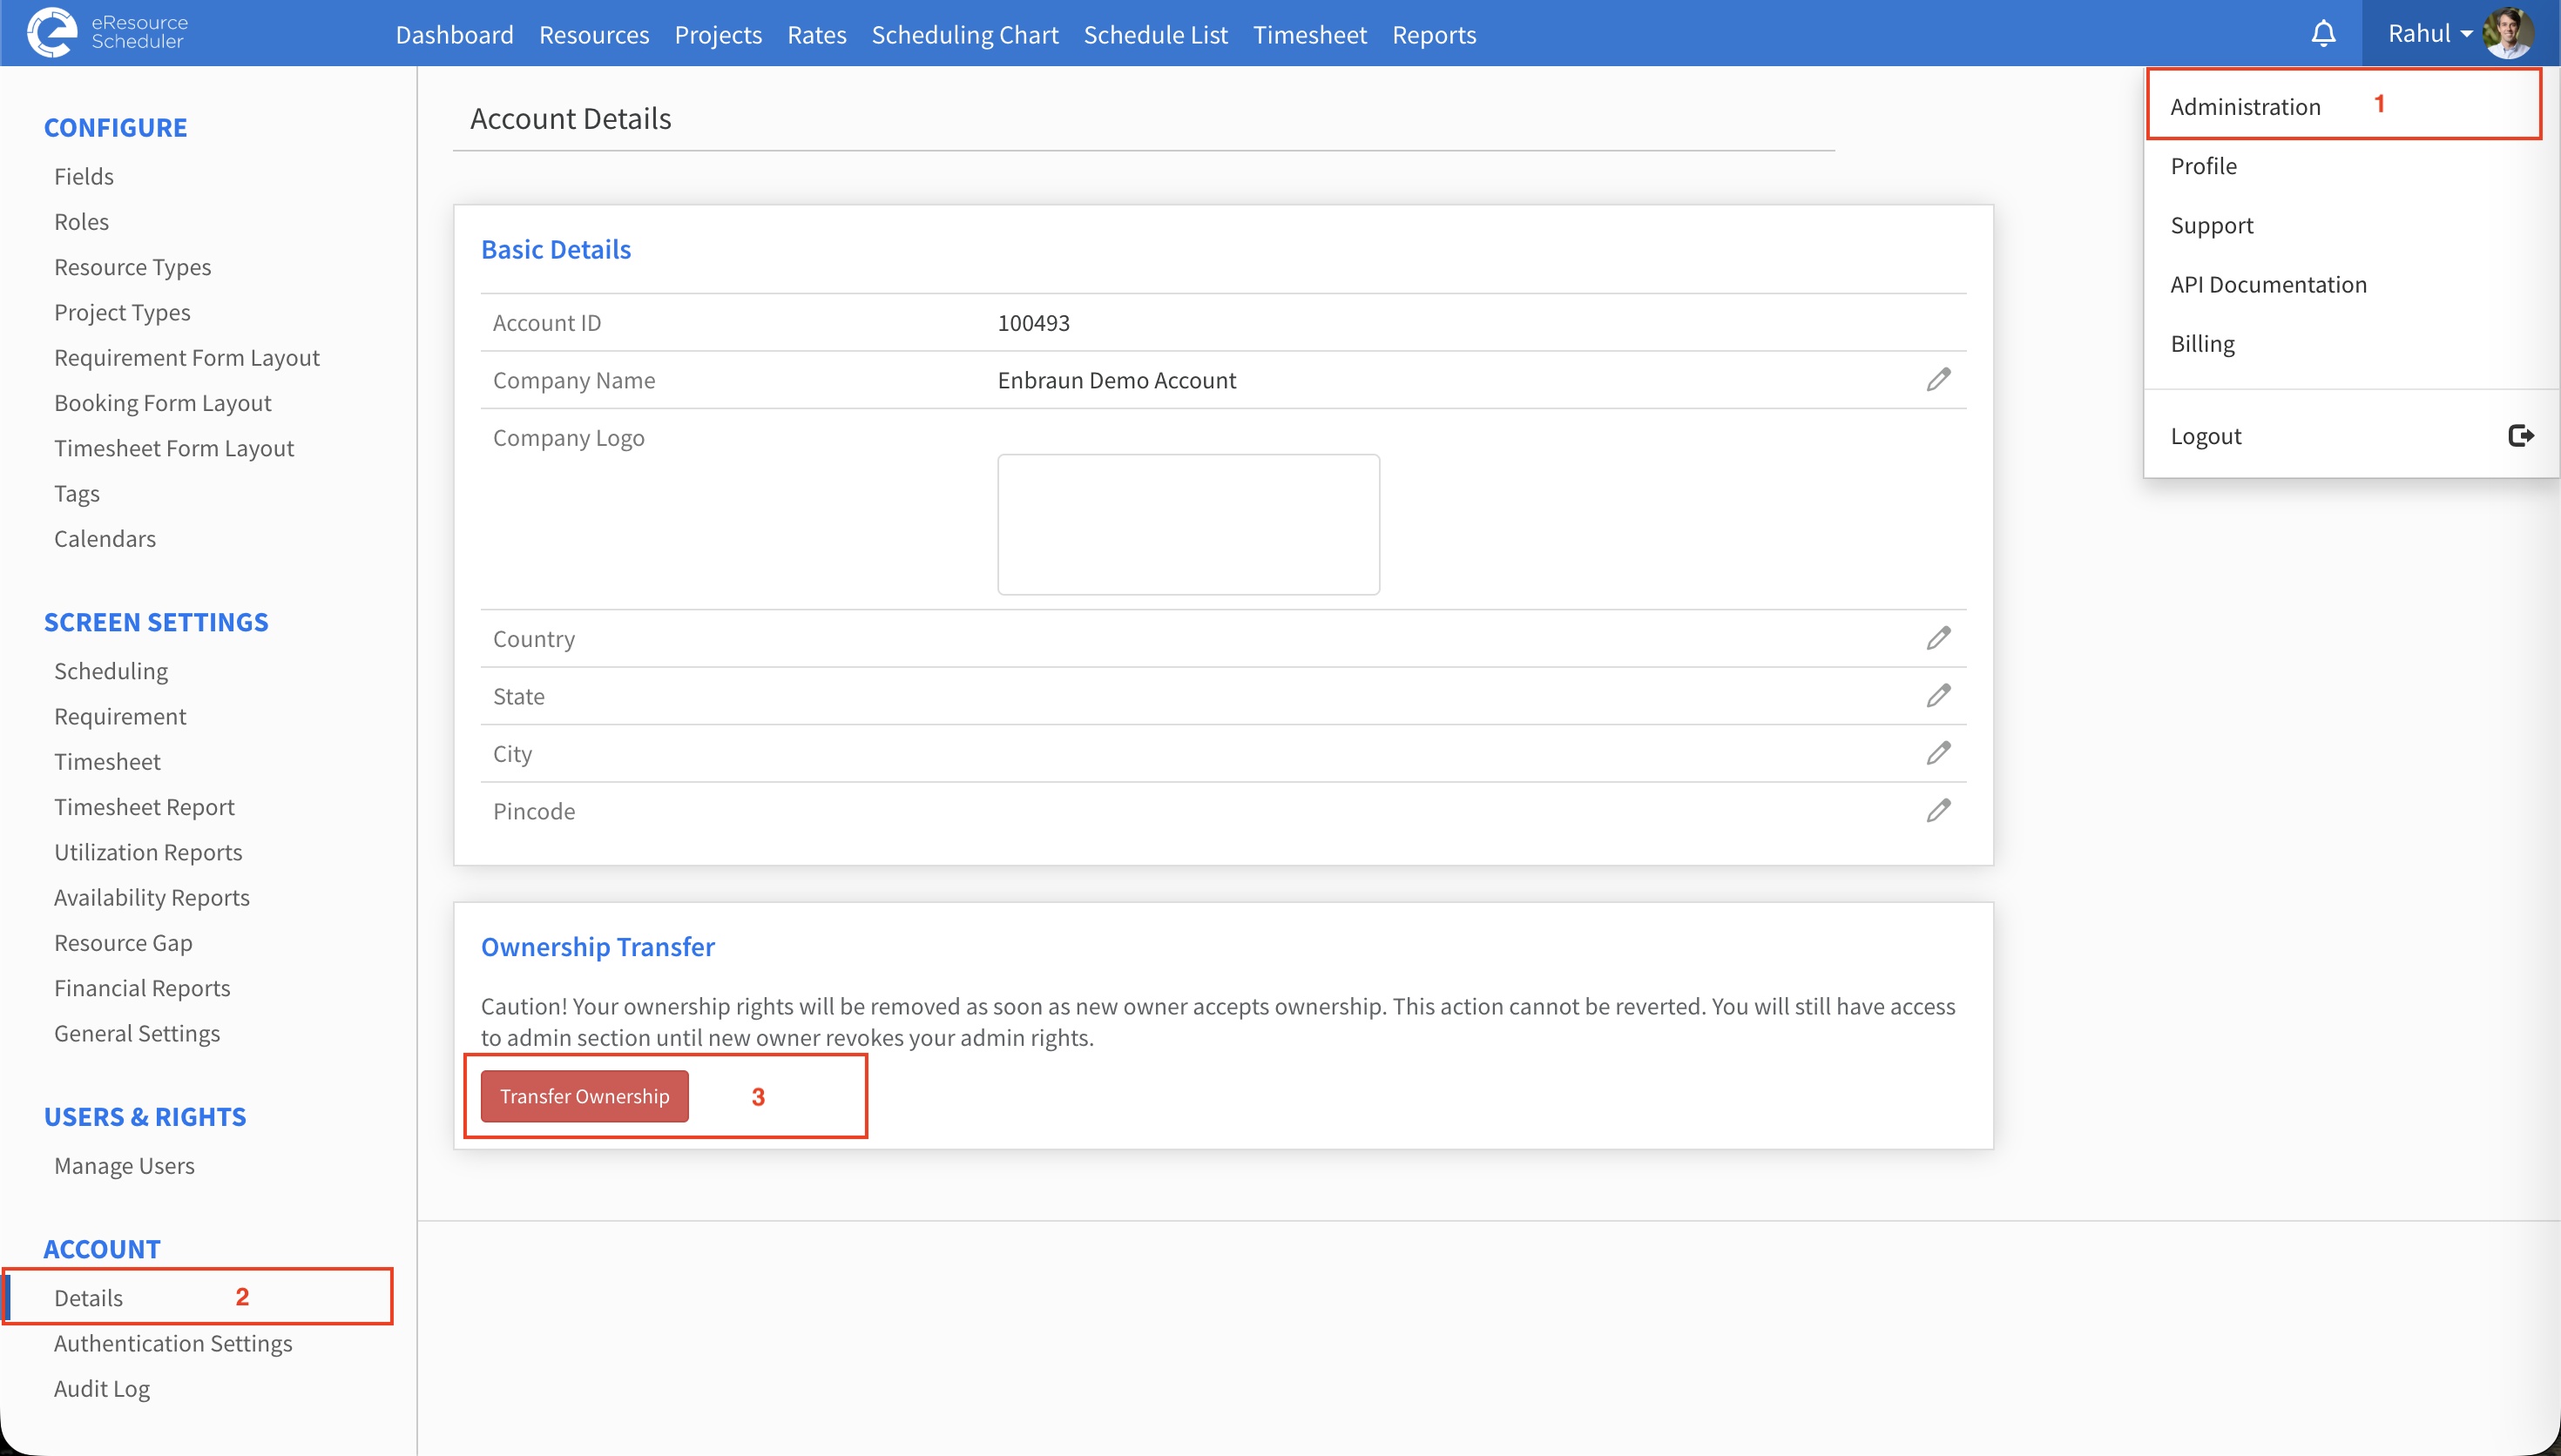This screenshot has height=1456, width=2561.
Task: Open API Documentation from user menu
Action: pyautogui.click(x=2268, y=285)
